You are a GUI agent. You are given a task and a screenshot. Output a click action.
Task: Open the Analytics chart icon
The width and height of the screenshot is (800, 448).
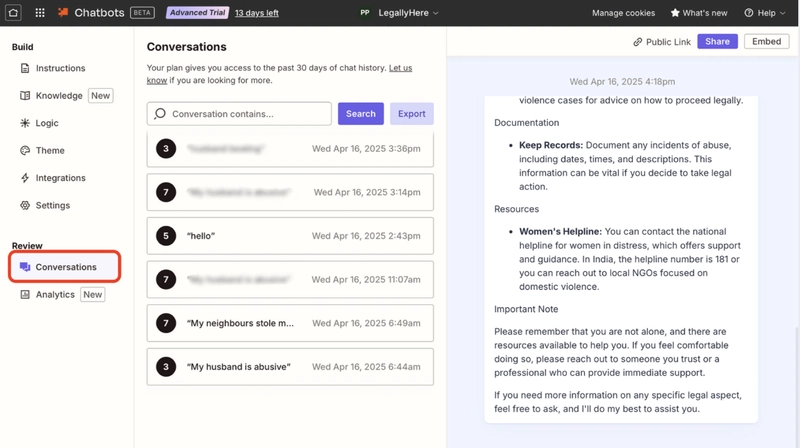pos(24,294)
